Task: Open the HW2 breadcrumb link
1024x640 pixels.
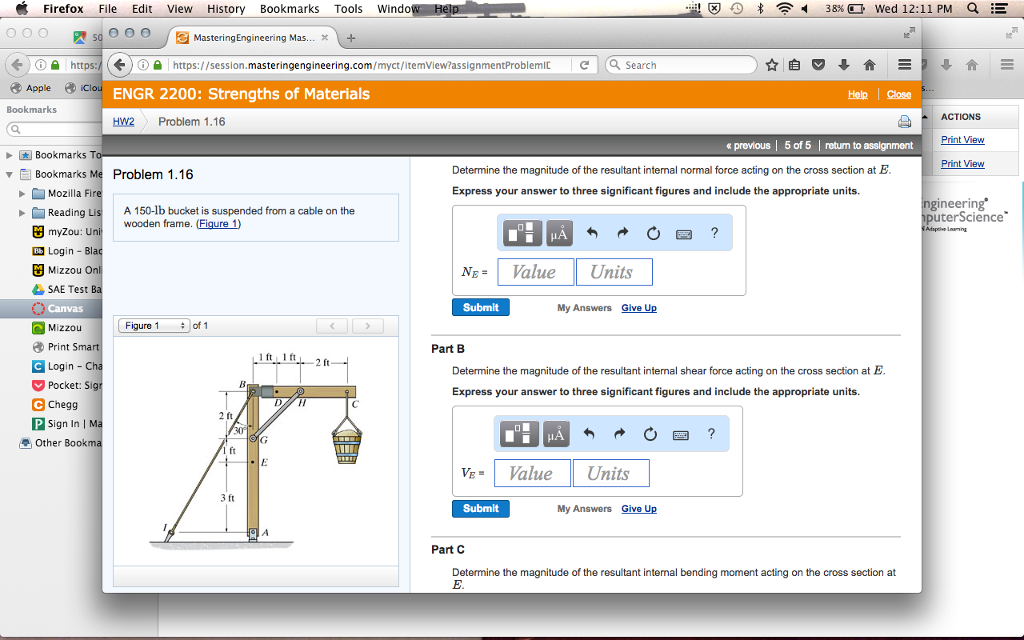Action: tap(123, 121)
